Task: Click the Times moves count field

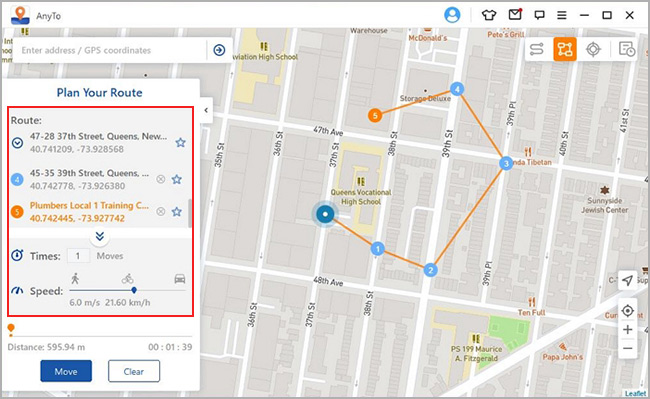Action: 78,256
